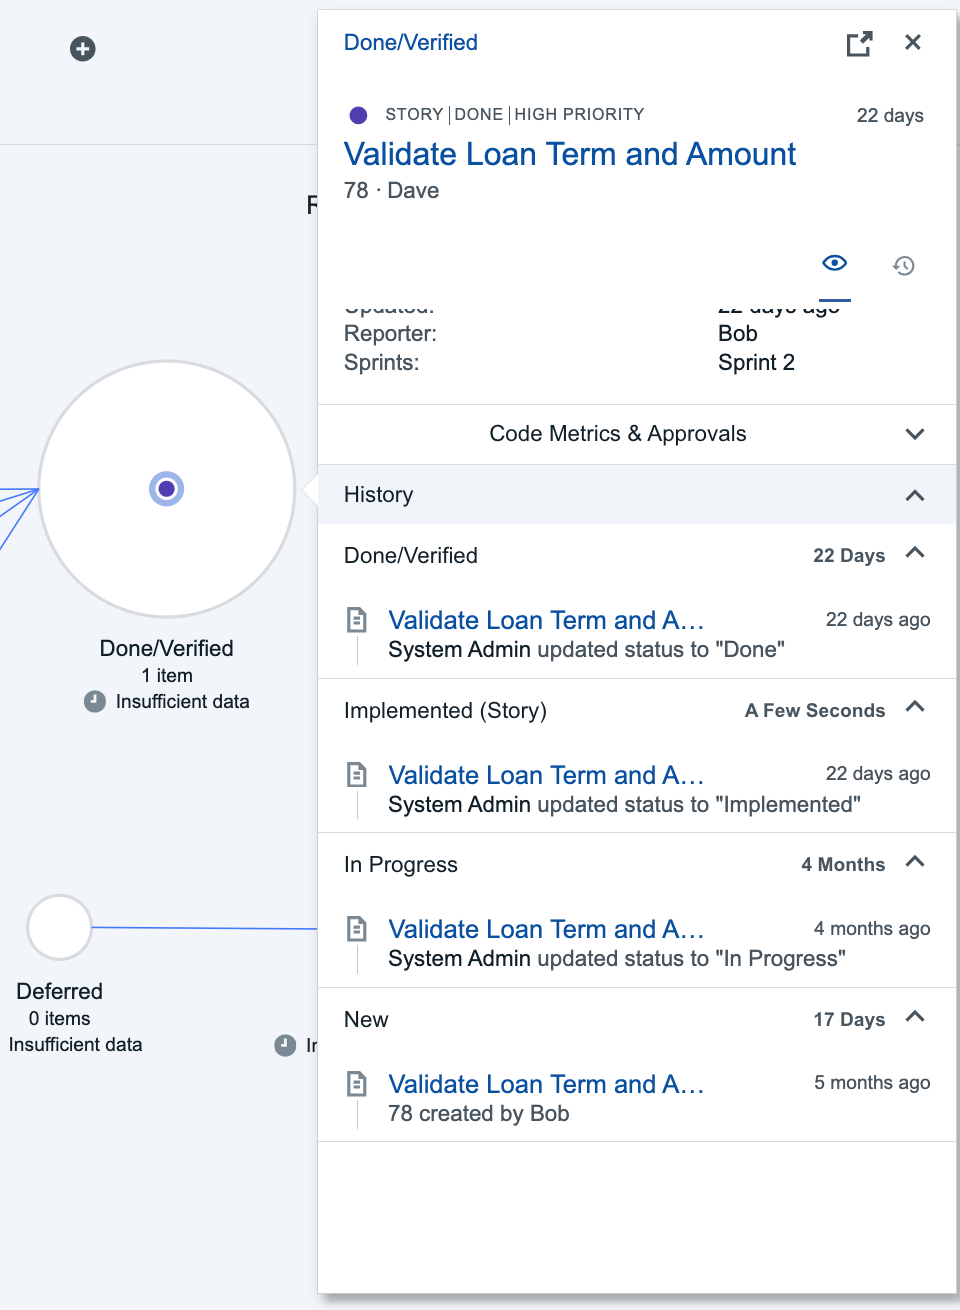
Task: Switch to the history clock tab
Action: tap(904, 265)
